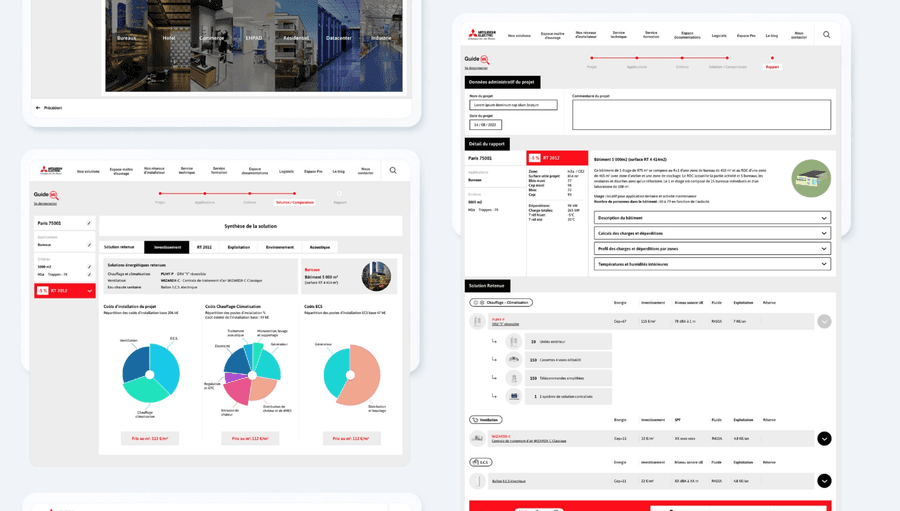
Task: Click Se déconnecter link on Rapport screen
Action: [476, 68]
